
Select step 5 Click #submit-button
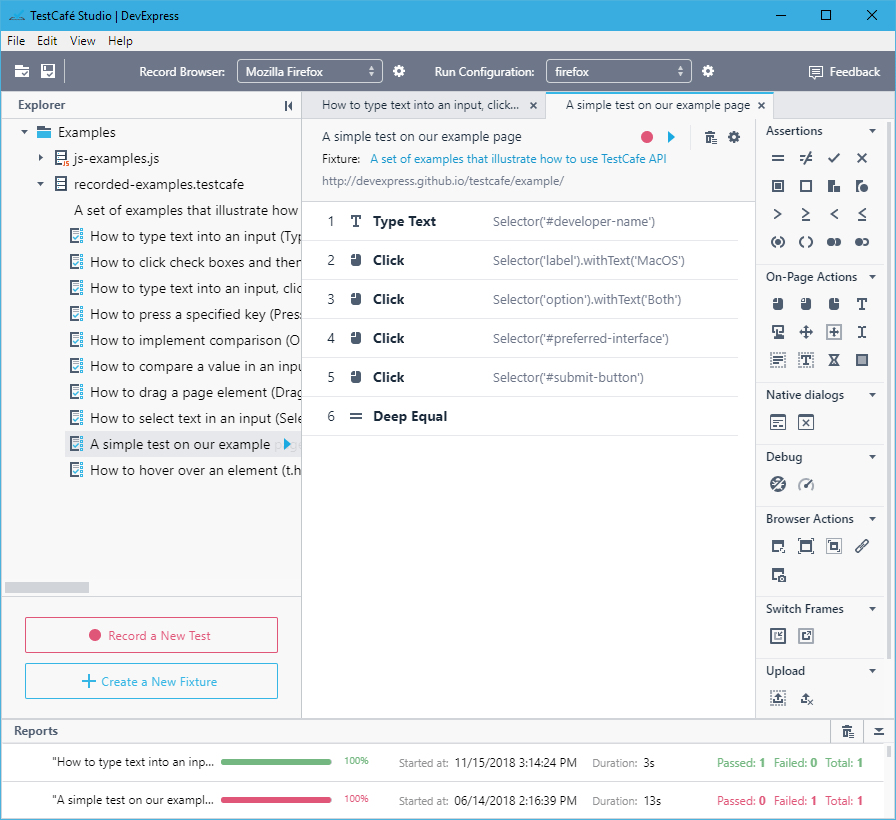[520, 377]
